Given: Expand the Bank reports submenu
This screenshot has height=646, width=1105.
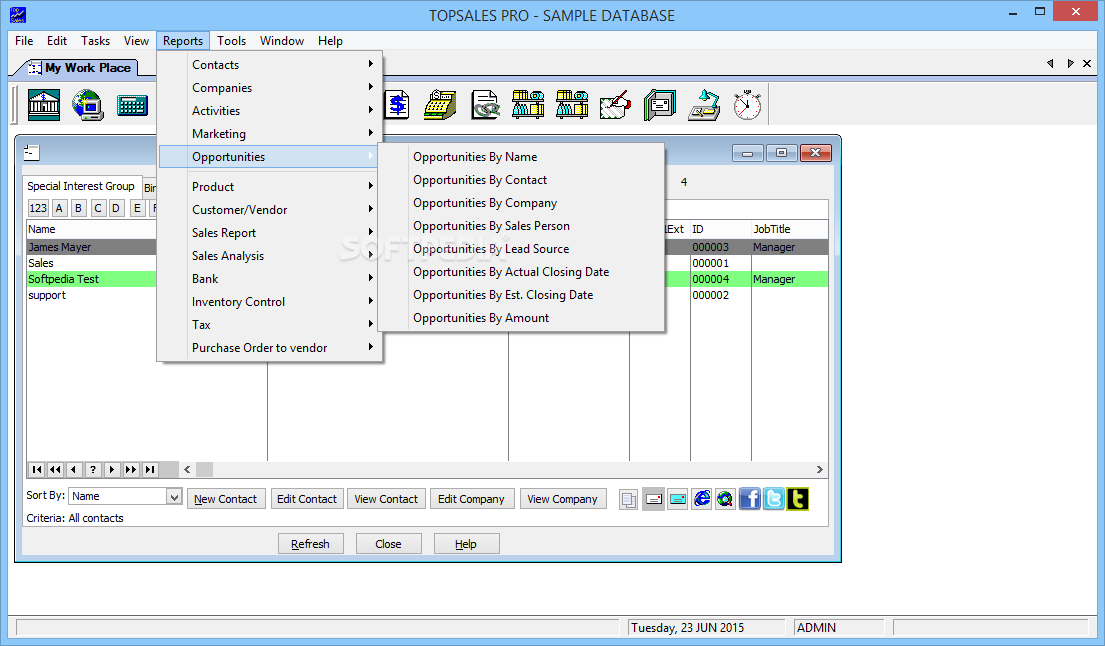Looking at the screenshot, I should [271, 279].
